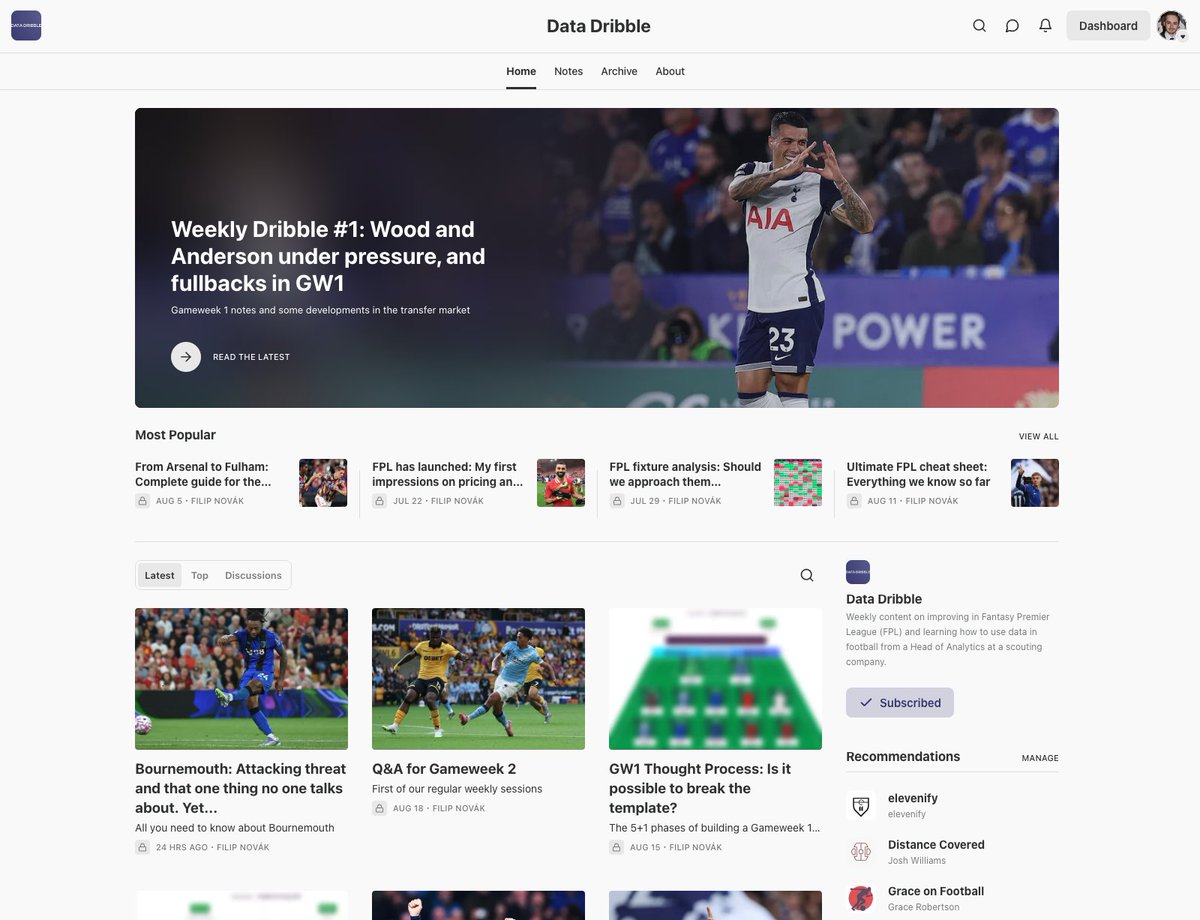Open the FPL has launched thumbnail
The width and height of the screenshot is (1200, 920).
click(561, 483)
